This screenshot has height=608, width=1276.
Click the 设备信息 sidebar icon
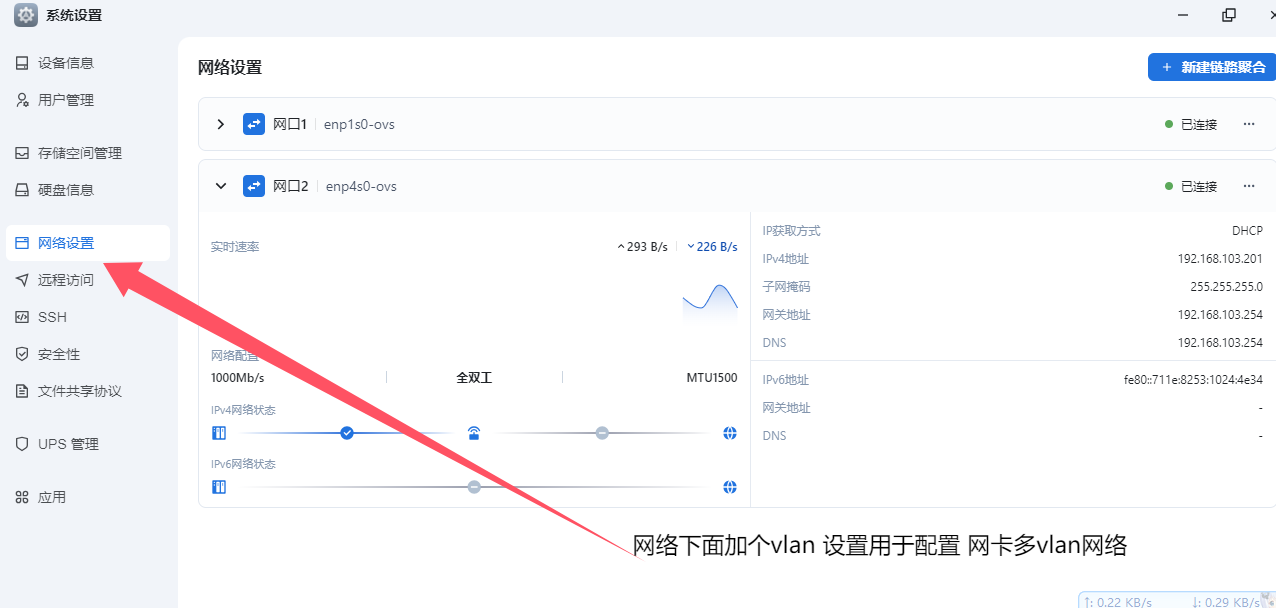click(x=22, y=63)
